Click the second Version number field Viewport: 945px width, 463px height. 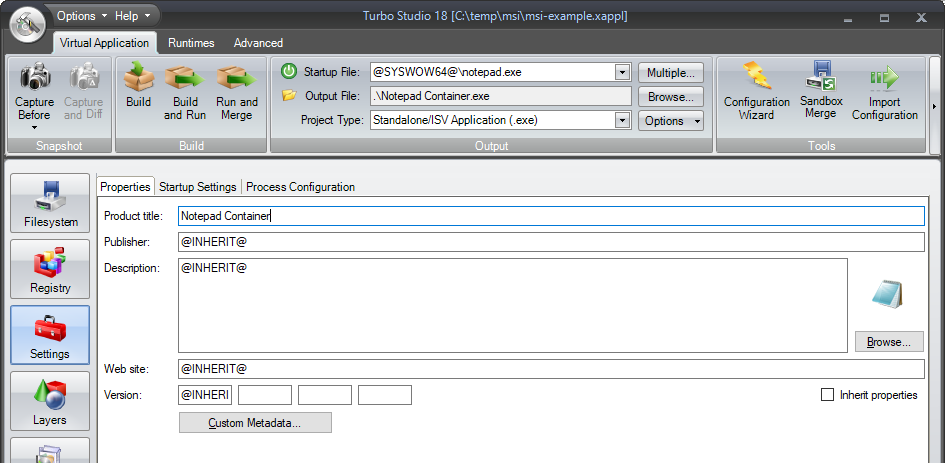point(265,395)
